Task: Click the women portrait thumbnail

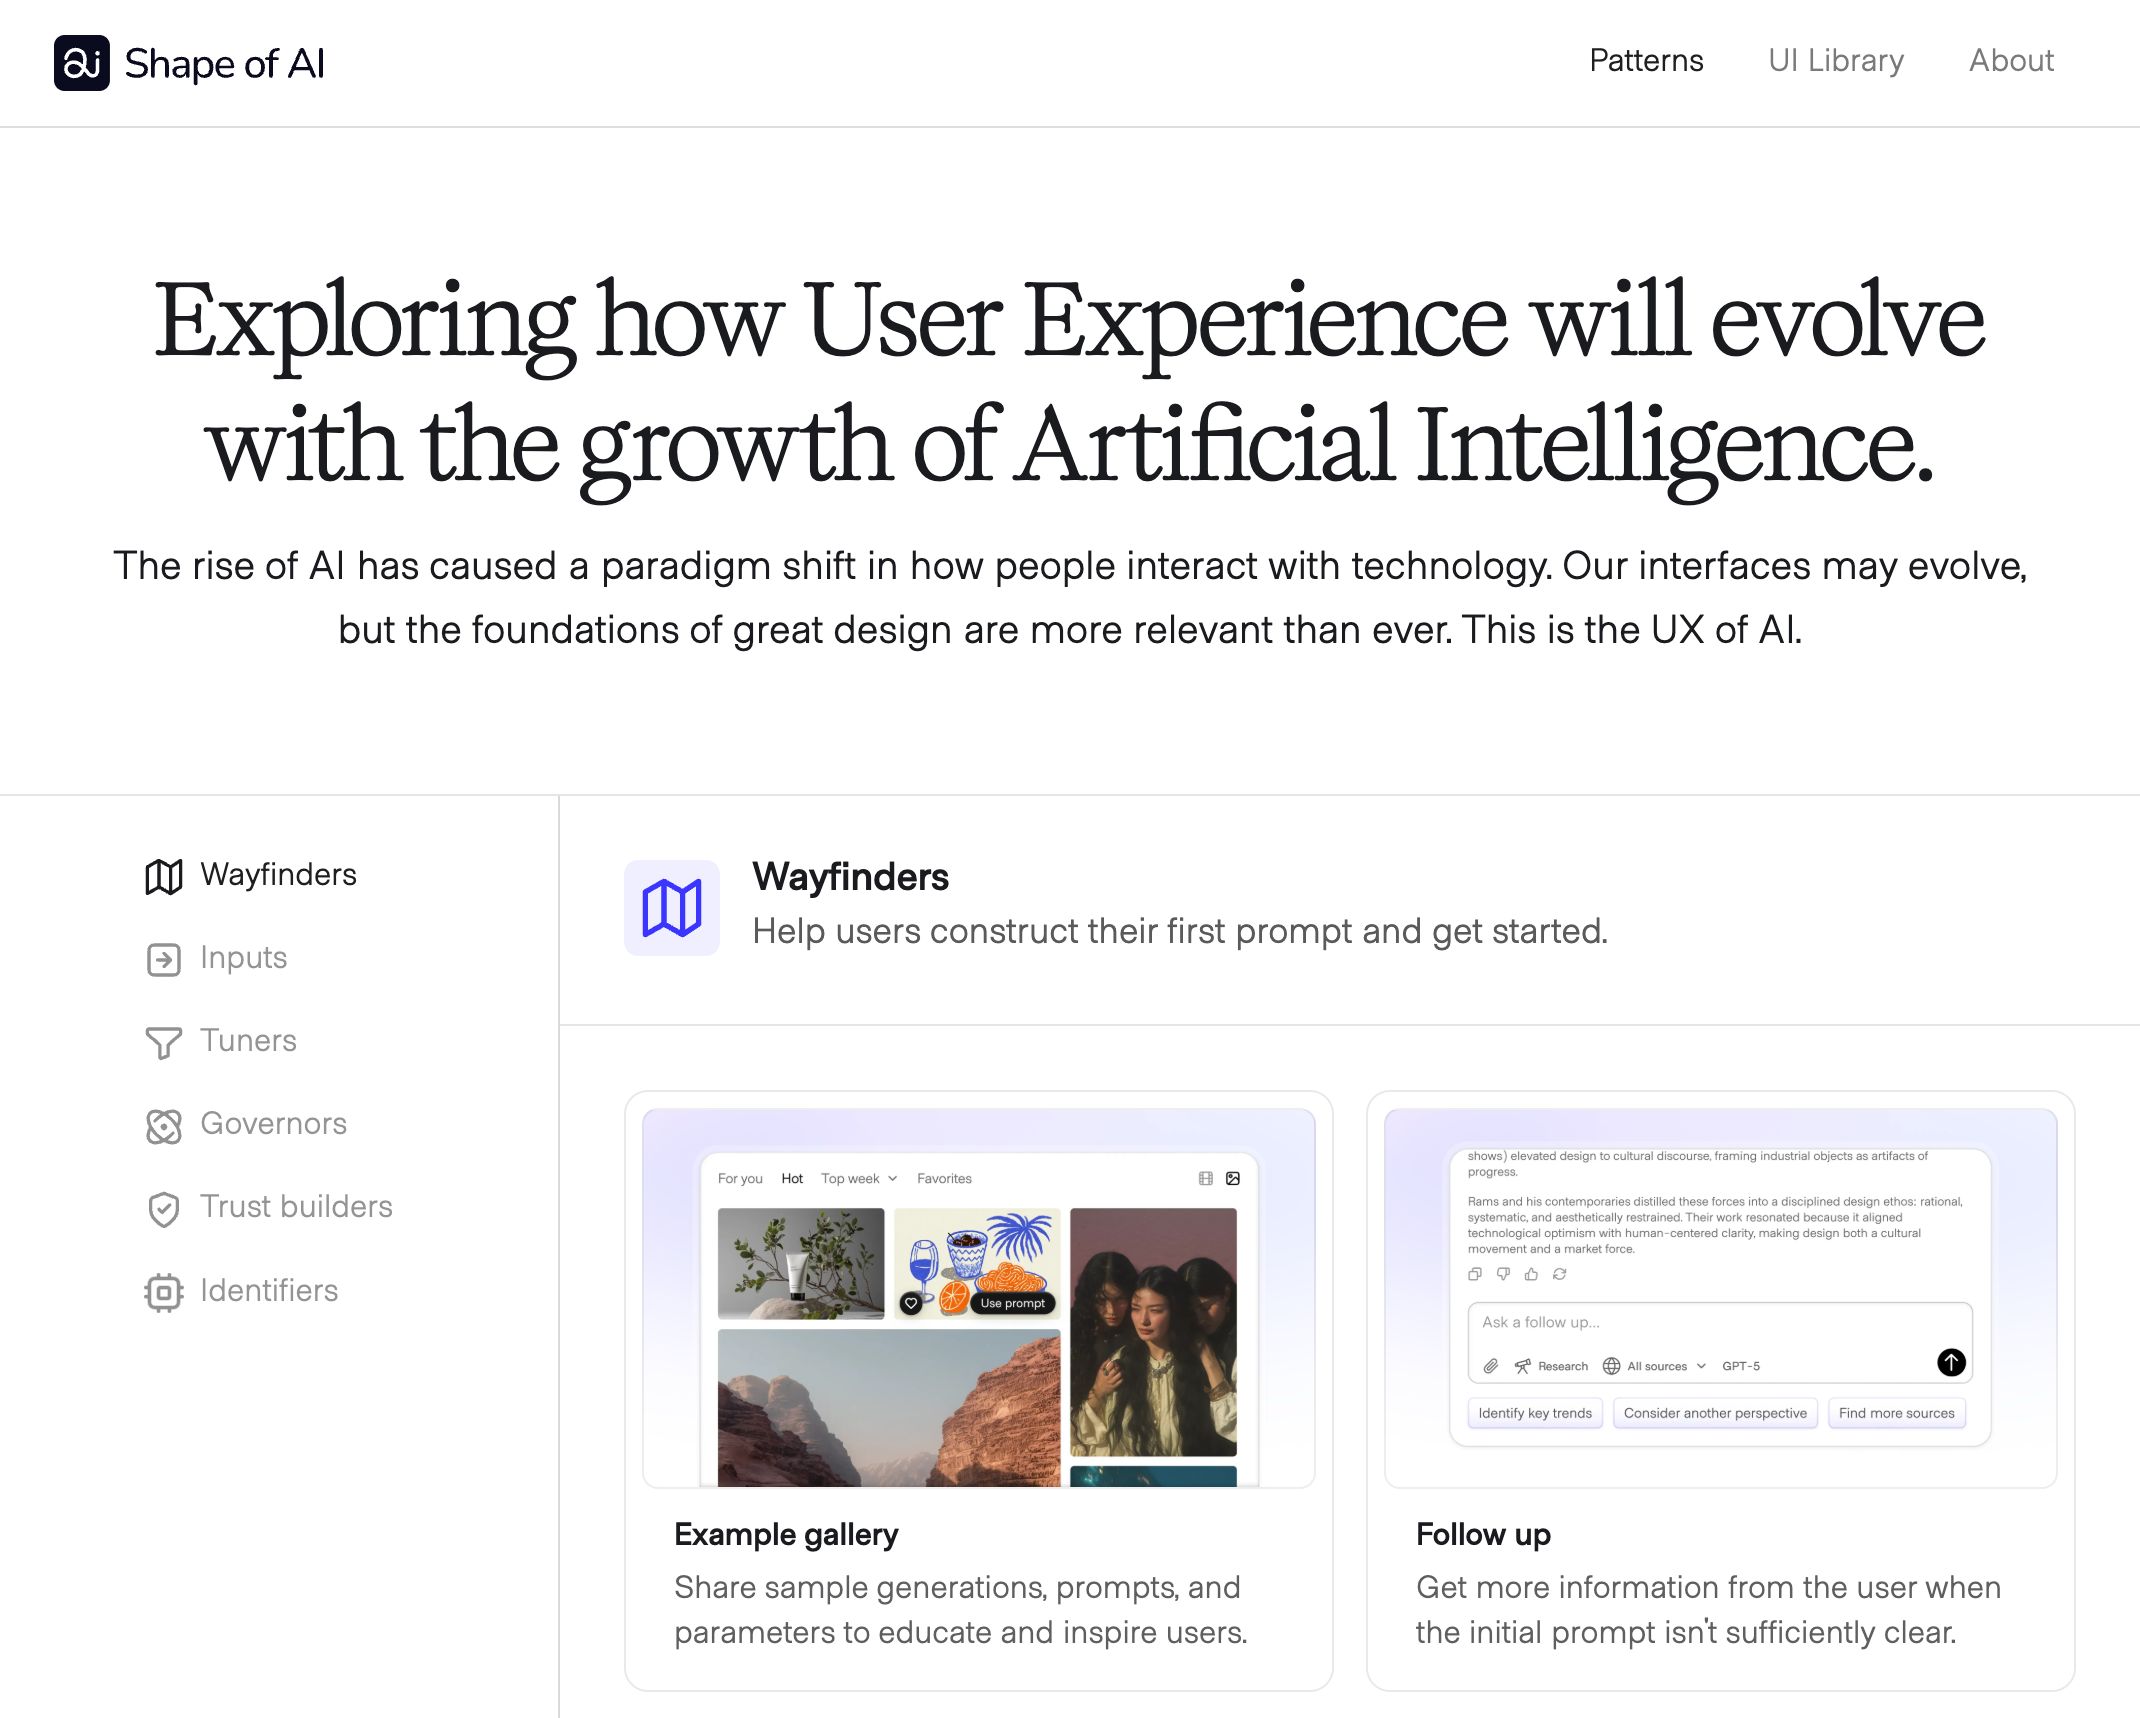Action: pos(1153,1332)
